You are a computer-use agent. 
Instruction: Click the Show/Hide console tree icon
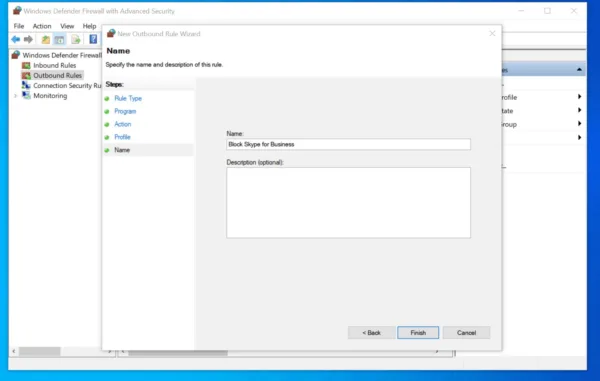coord(59,39)
